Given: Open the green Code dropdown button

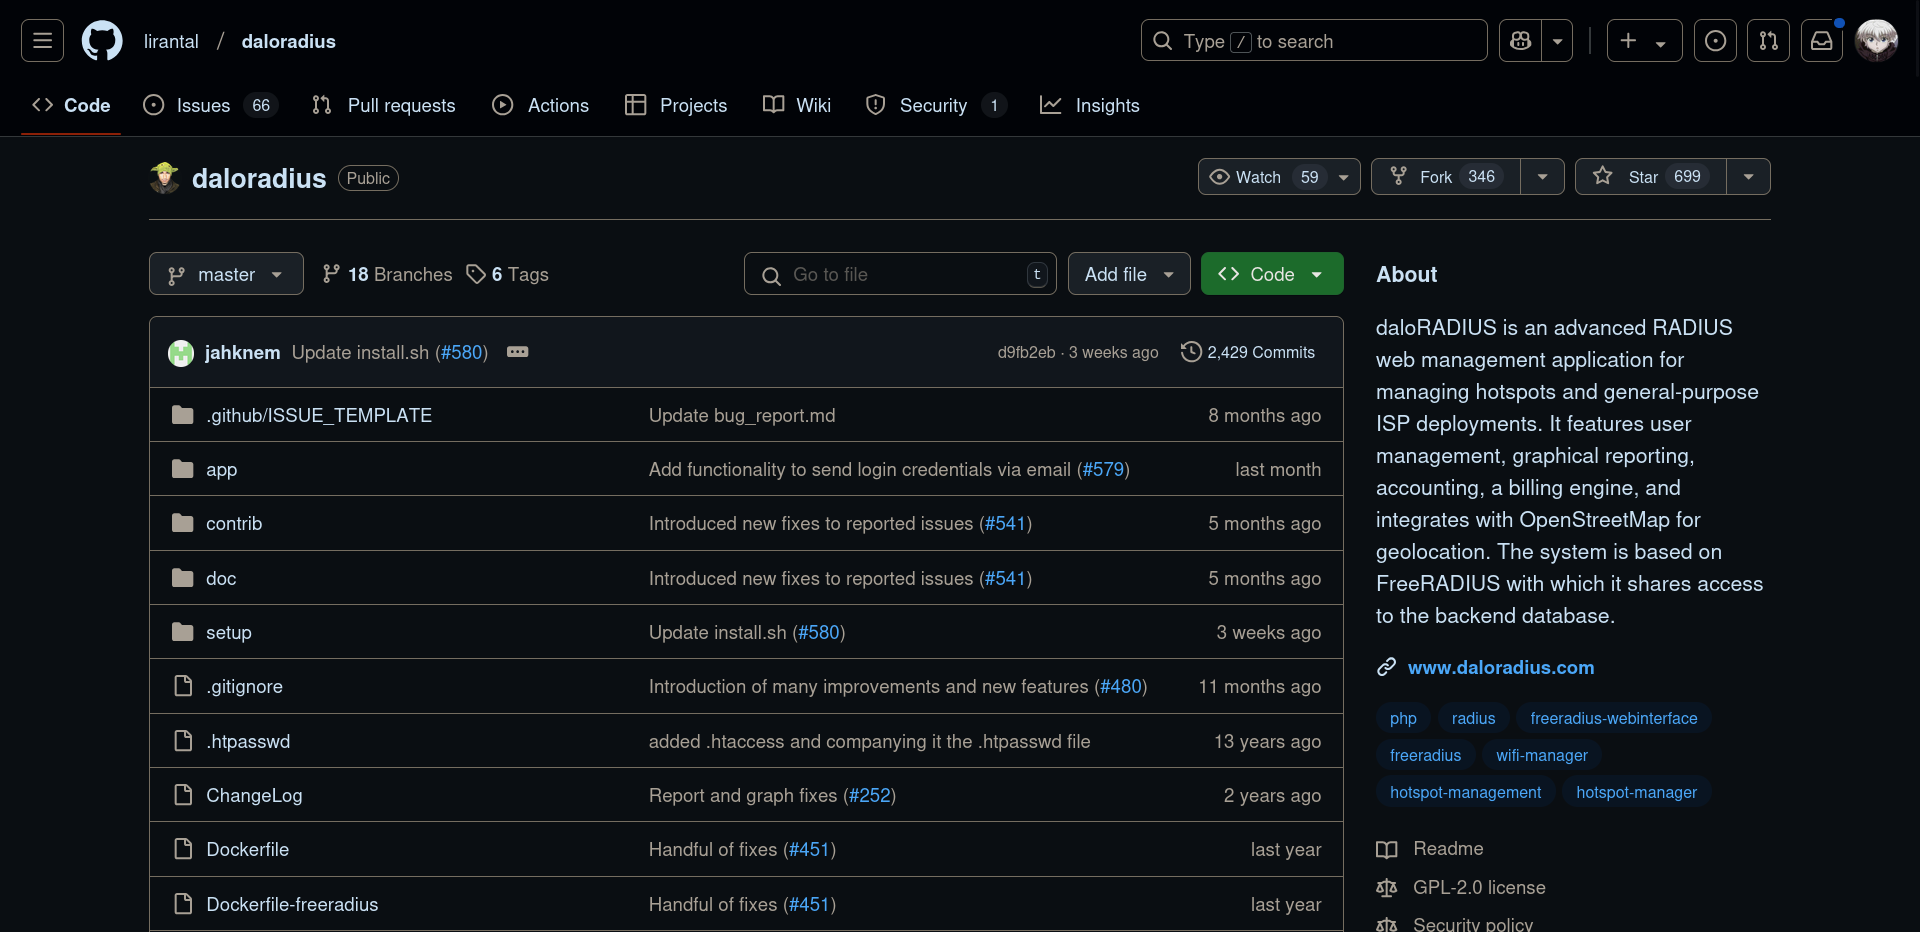Looking at the screenshot, I should click(1272, 274).
